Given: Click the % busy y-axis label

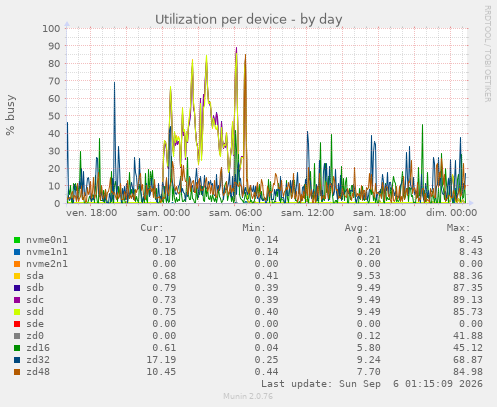Looking at the screenshot, I should click(10, 115).
